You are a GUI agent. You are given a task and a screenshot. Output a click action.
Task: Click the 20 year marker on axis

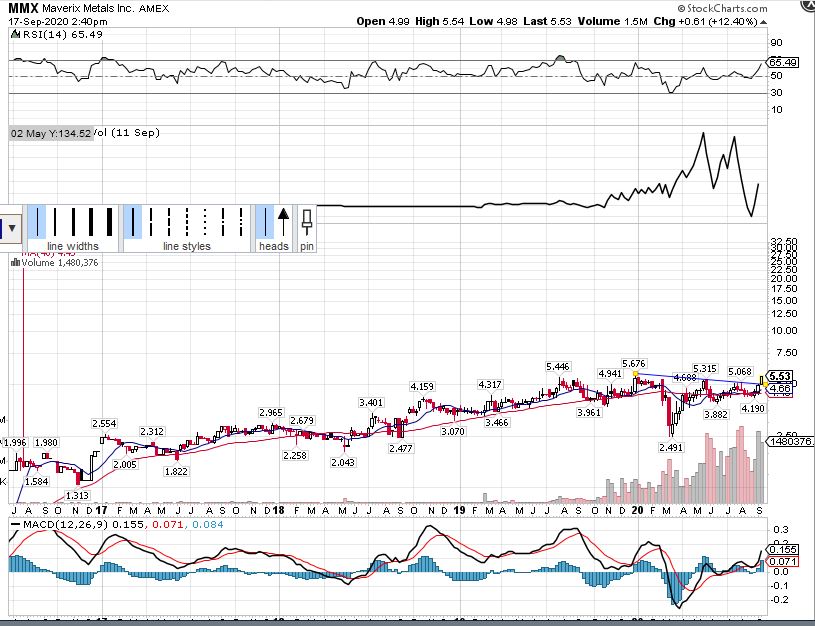tap(637, 510)
